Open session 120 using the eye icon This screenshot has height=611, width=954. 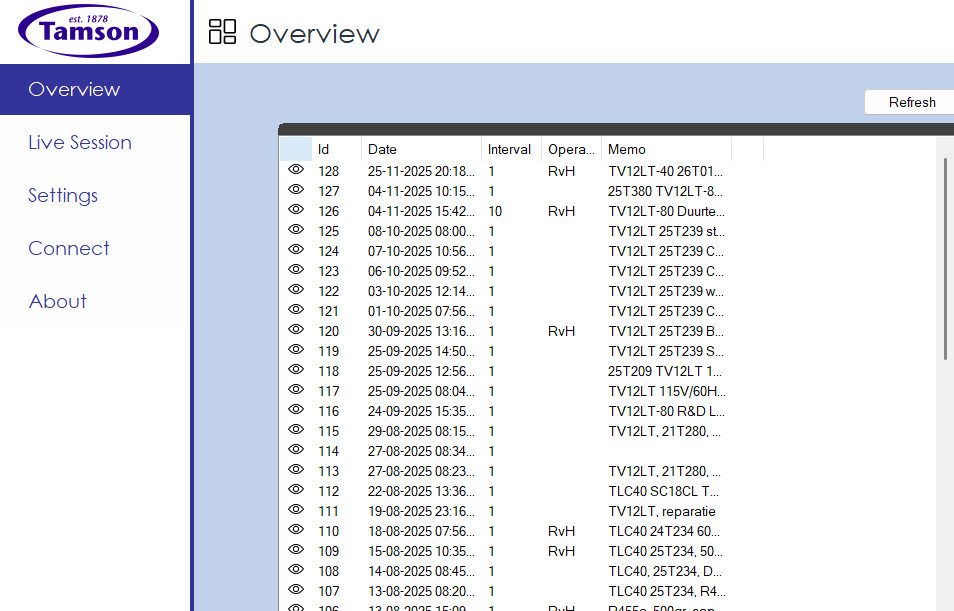295,330
